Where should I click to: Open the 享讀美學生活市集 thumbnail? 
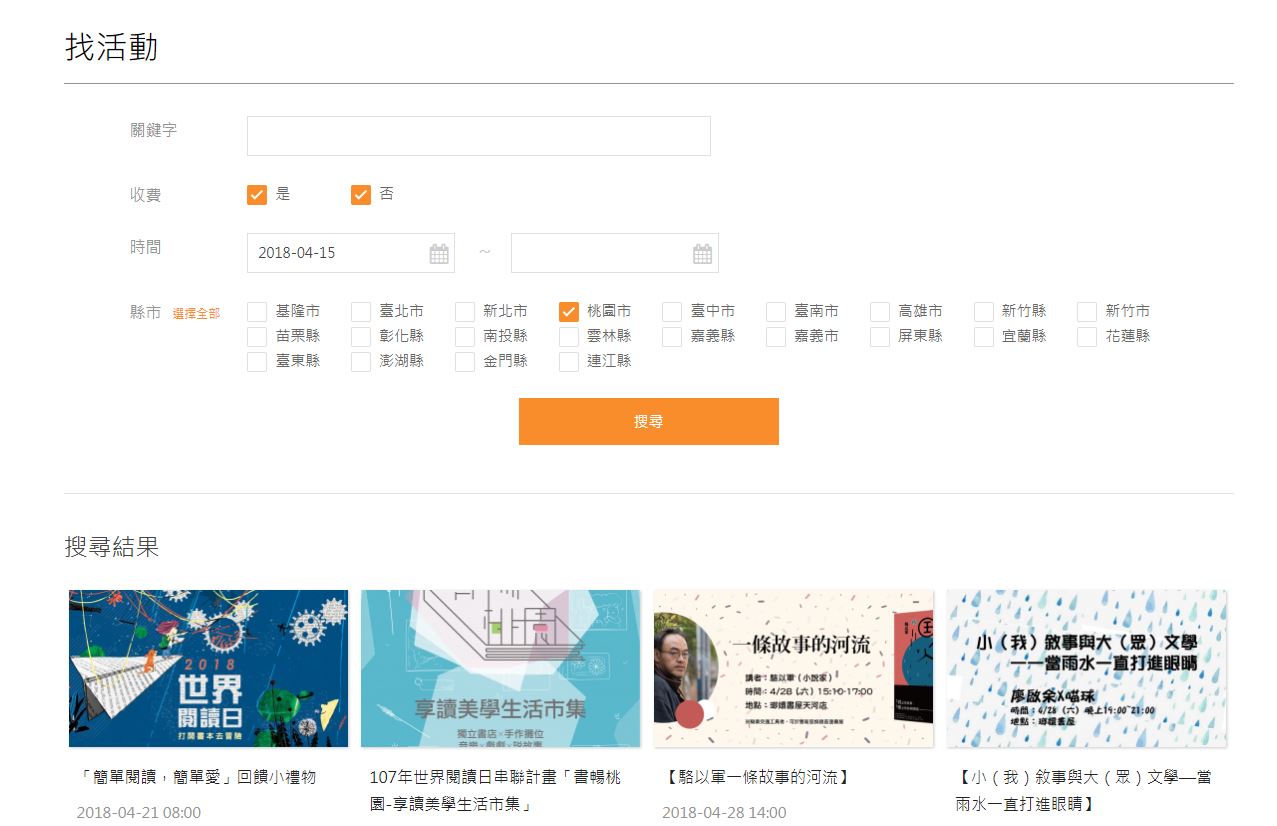click(x=500, y=668)
